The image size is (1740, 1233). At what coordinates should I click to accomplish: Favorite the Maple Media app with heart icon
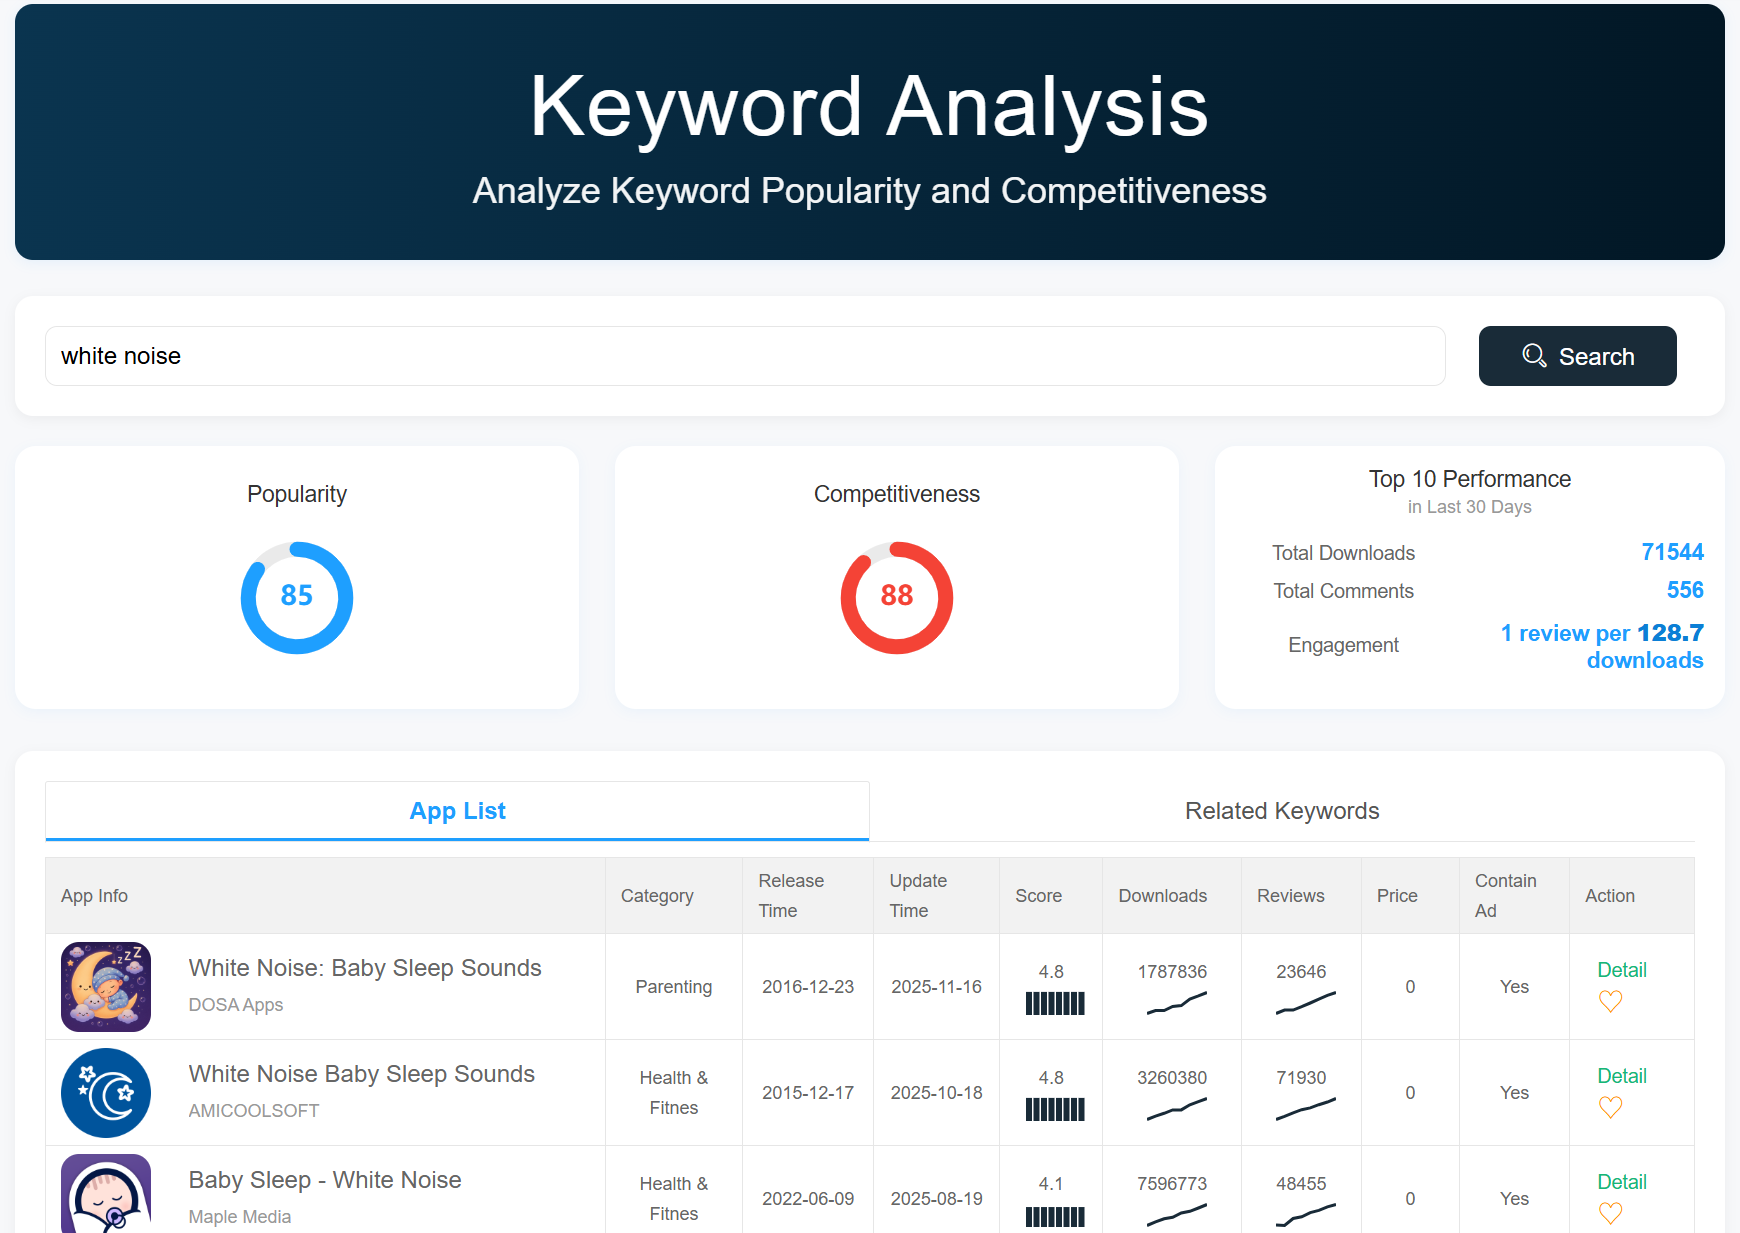1610,1213
